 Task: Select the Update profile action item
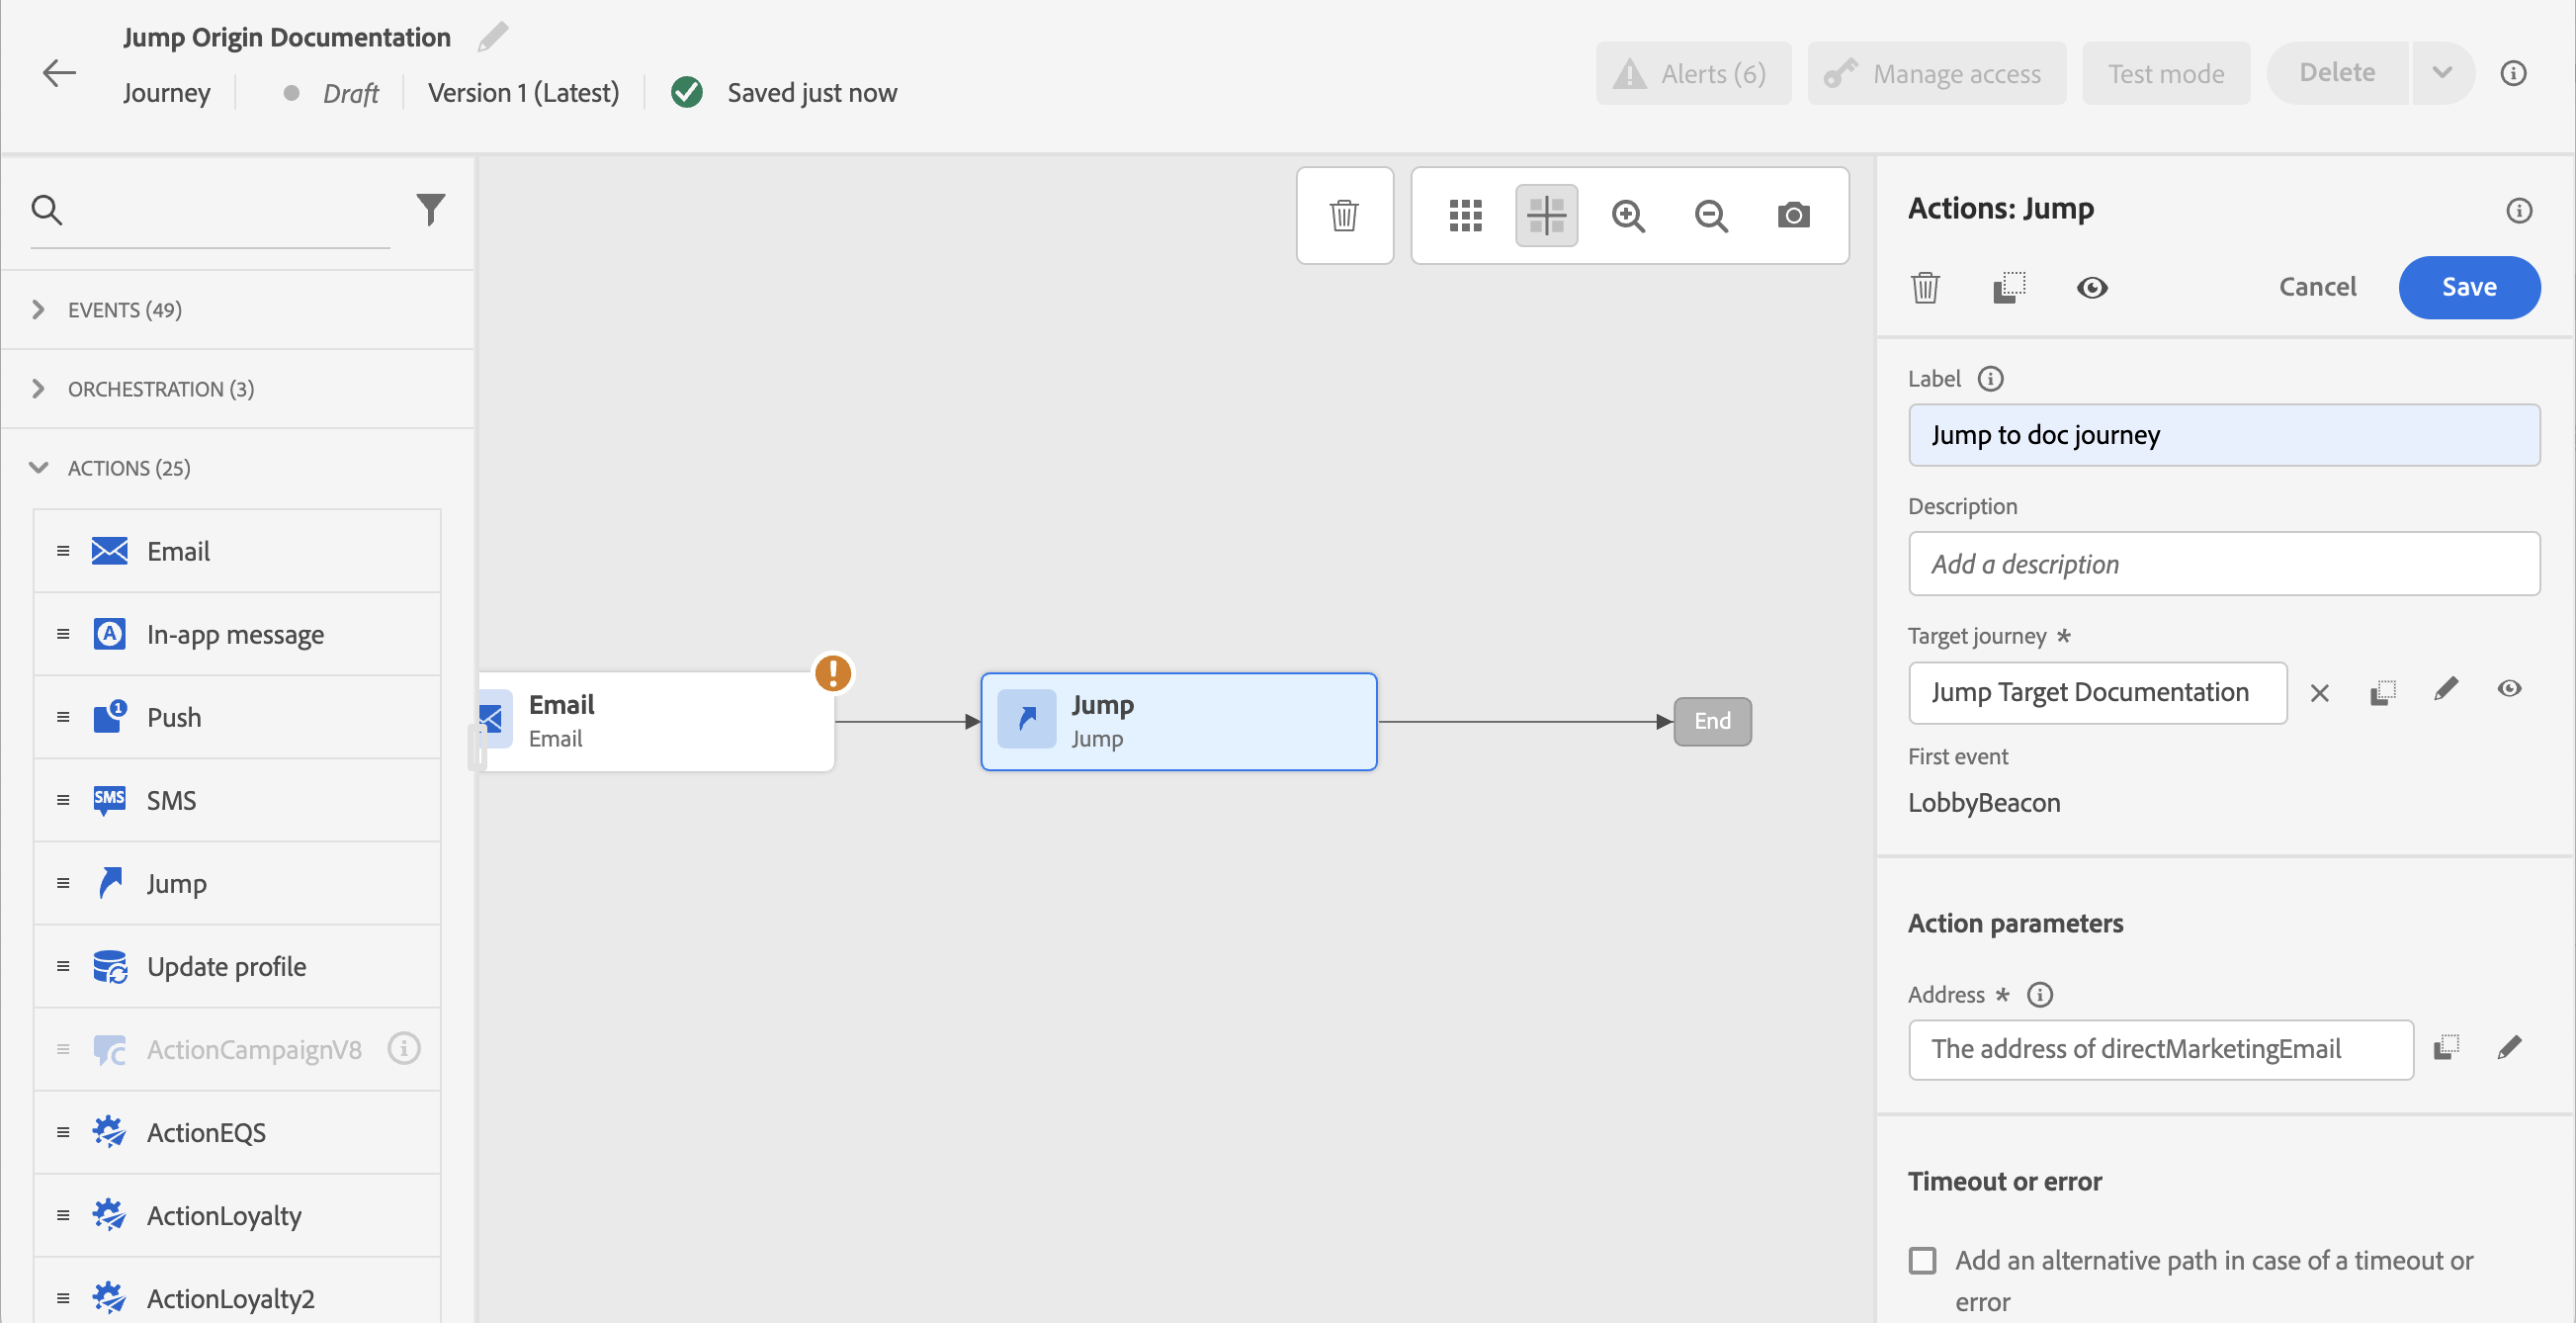point(226,966)
